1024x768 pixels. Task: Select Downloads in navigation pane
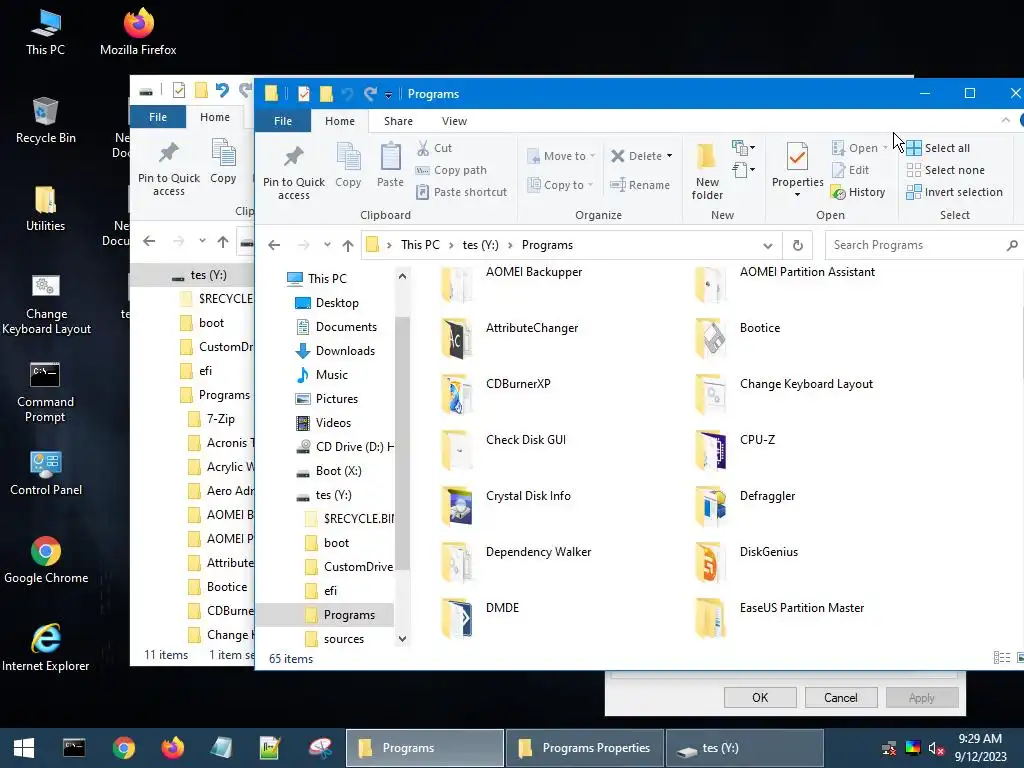pos(345,351)
